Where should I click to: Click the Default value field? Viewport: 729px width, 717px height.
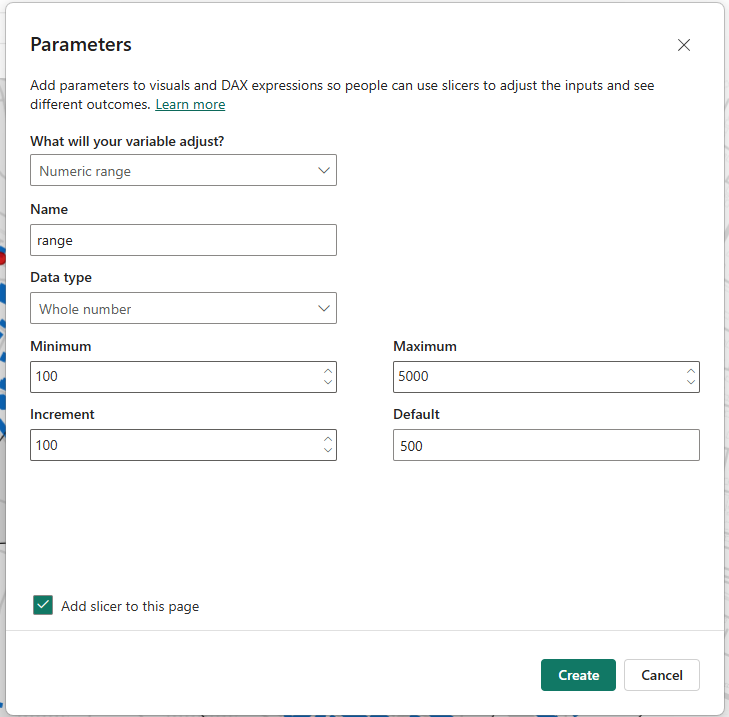click(545, 446)
